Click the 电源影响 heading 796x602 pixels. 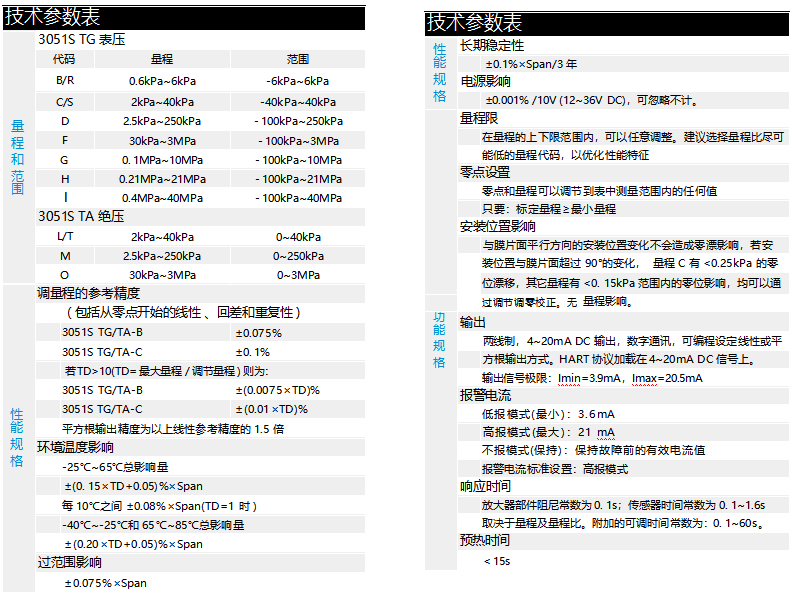click(484, 82)
